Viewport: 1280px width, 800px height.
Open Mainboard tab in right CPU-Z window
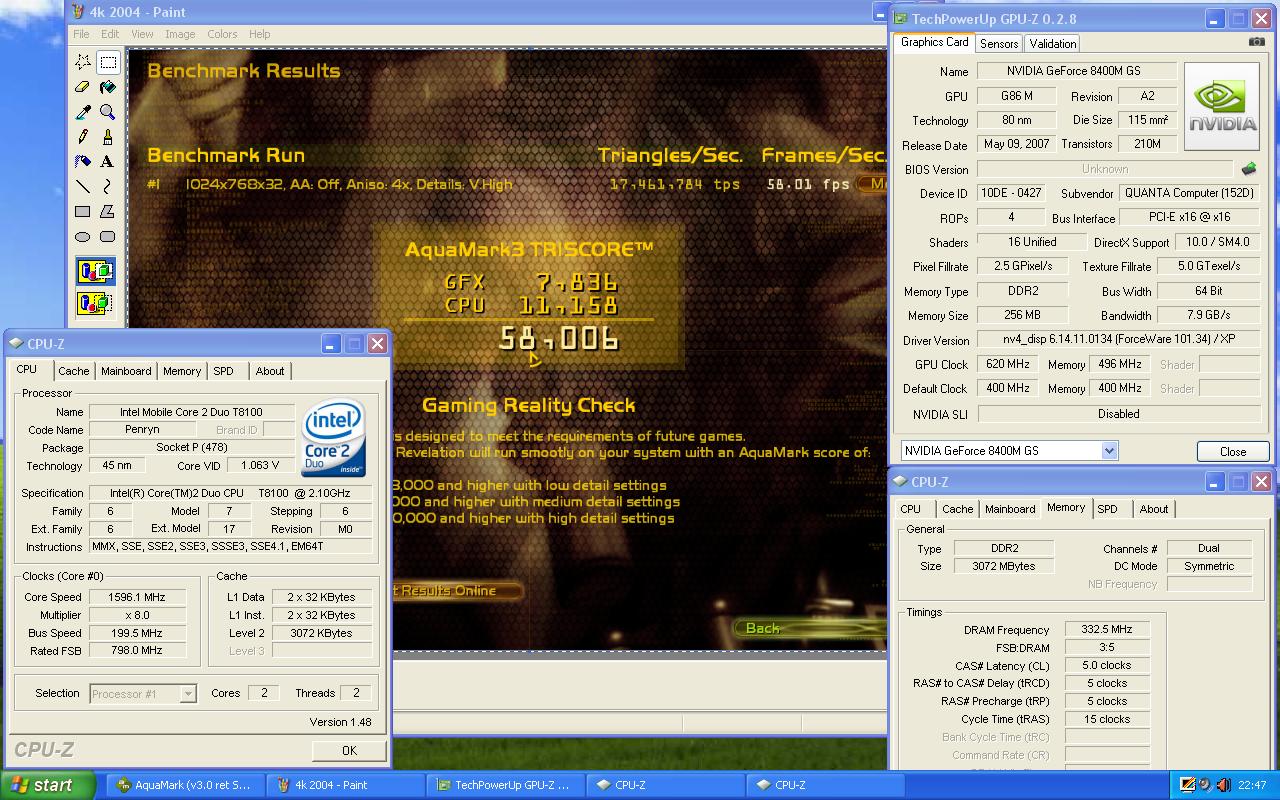(x=1010, y=509)
